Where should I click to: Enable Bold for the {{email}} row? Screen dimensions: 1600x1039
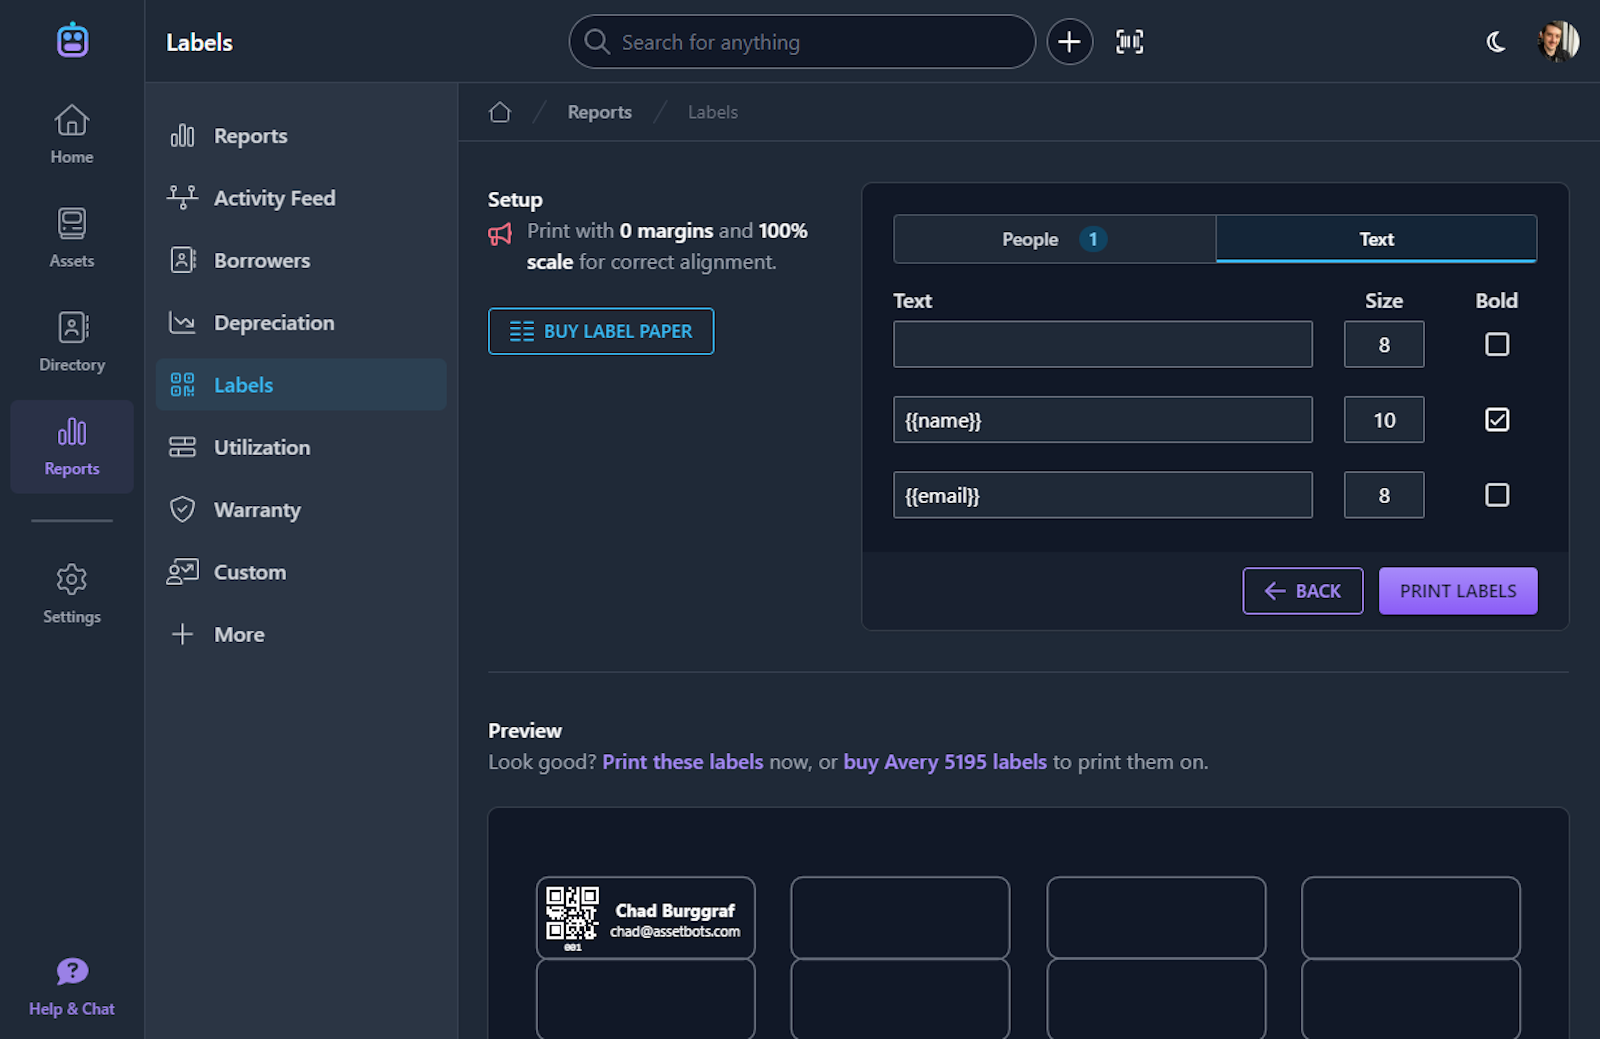pos(1497,495)
